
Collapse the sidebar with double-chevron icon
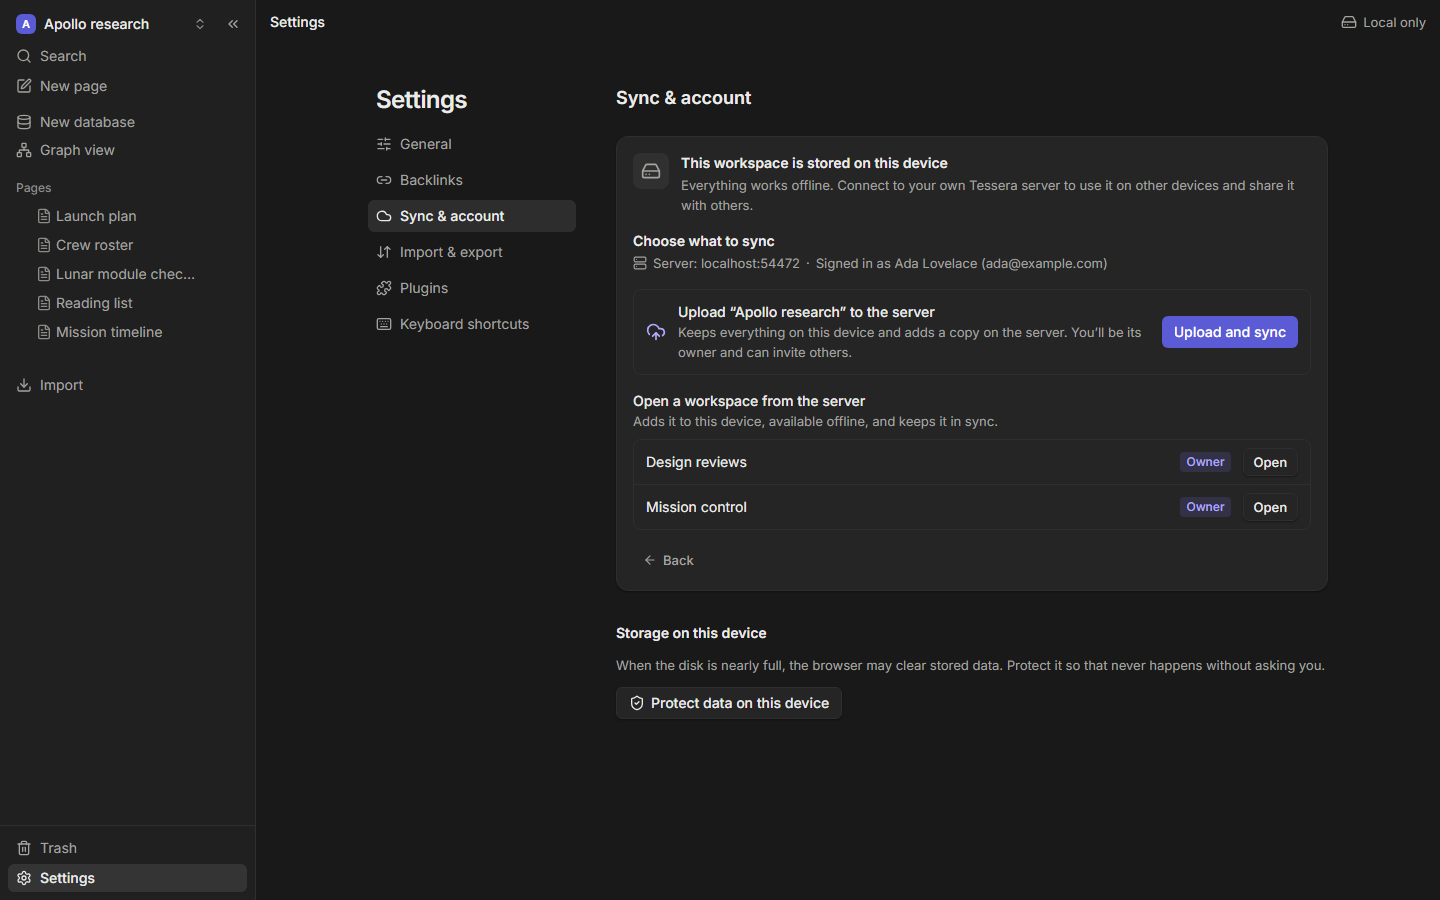[x=233, y=24]
